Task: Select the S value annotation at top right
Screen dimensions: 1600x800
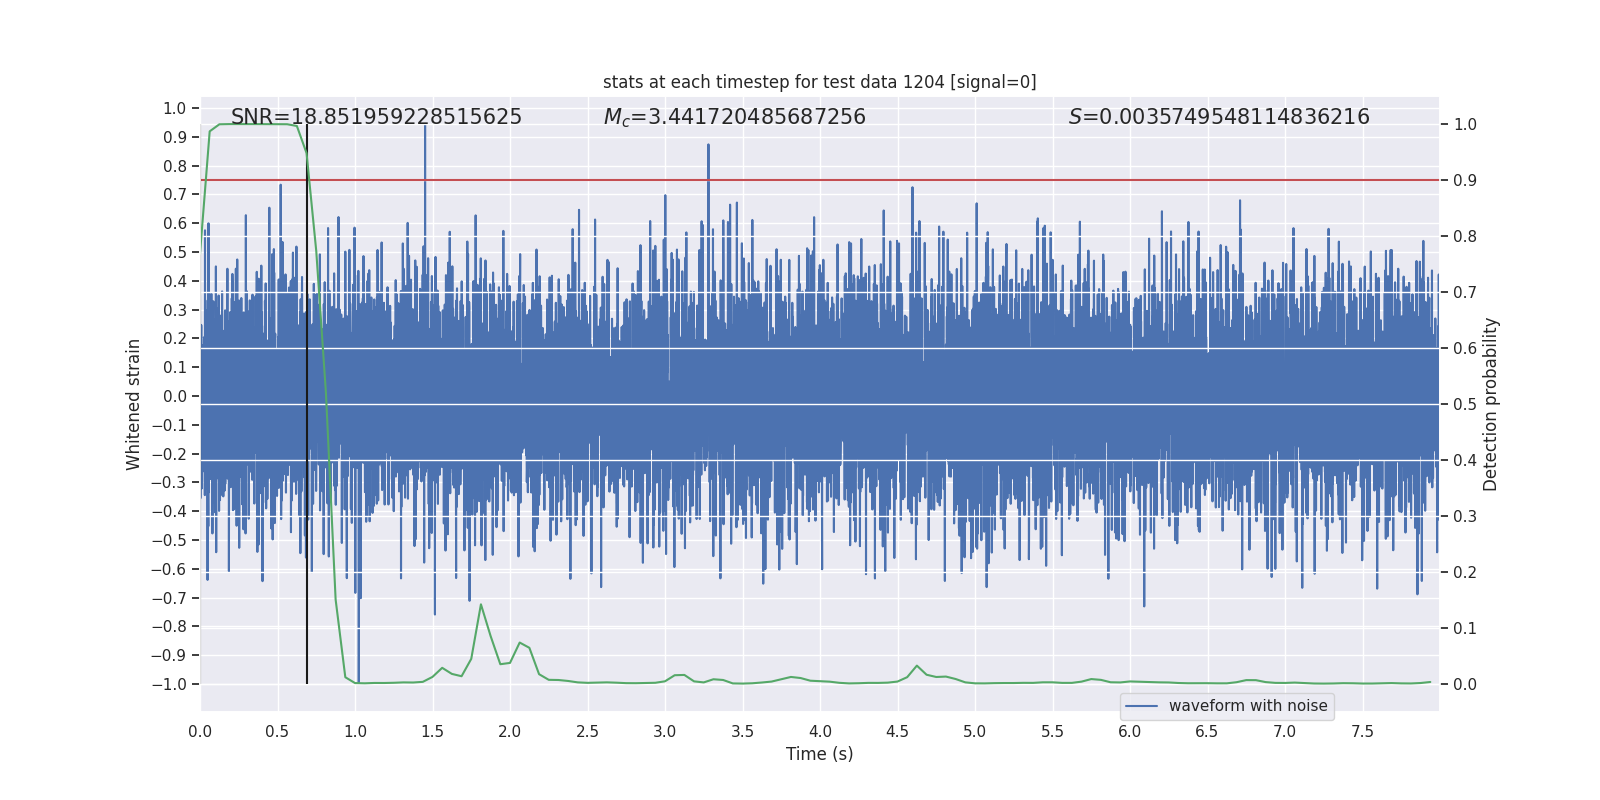Action: tap(1218, 117)
